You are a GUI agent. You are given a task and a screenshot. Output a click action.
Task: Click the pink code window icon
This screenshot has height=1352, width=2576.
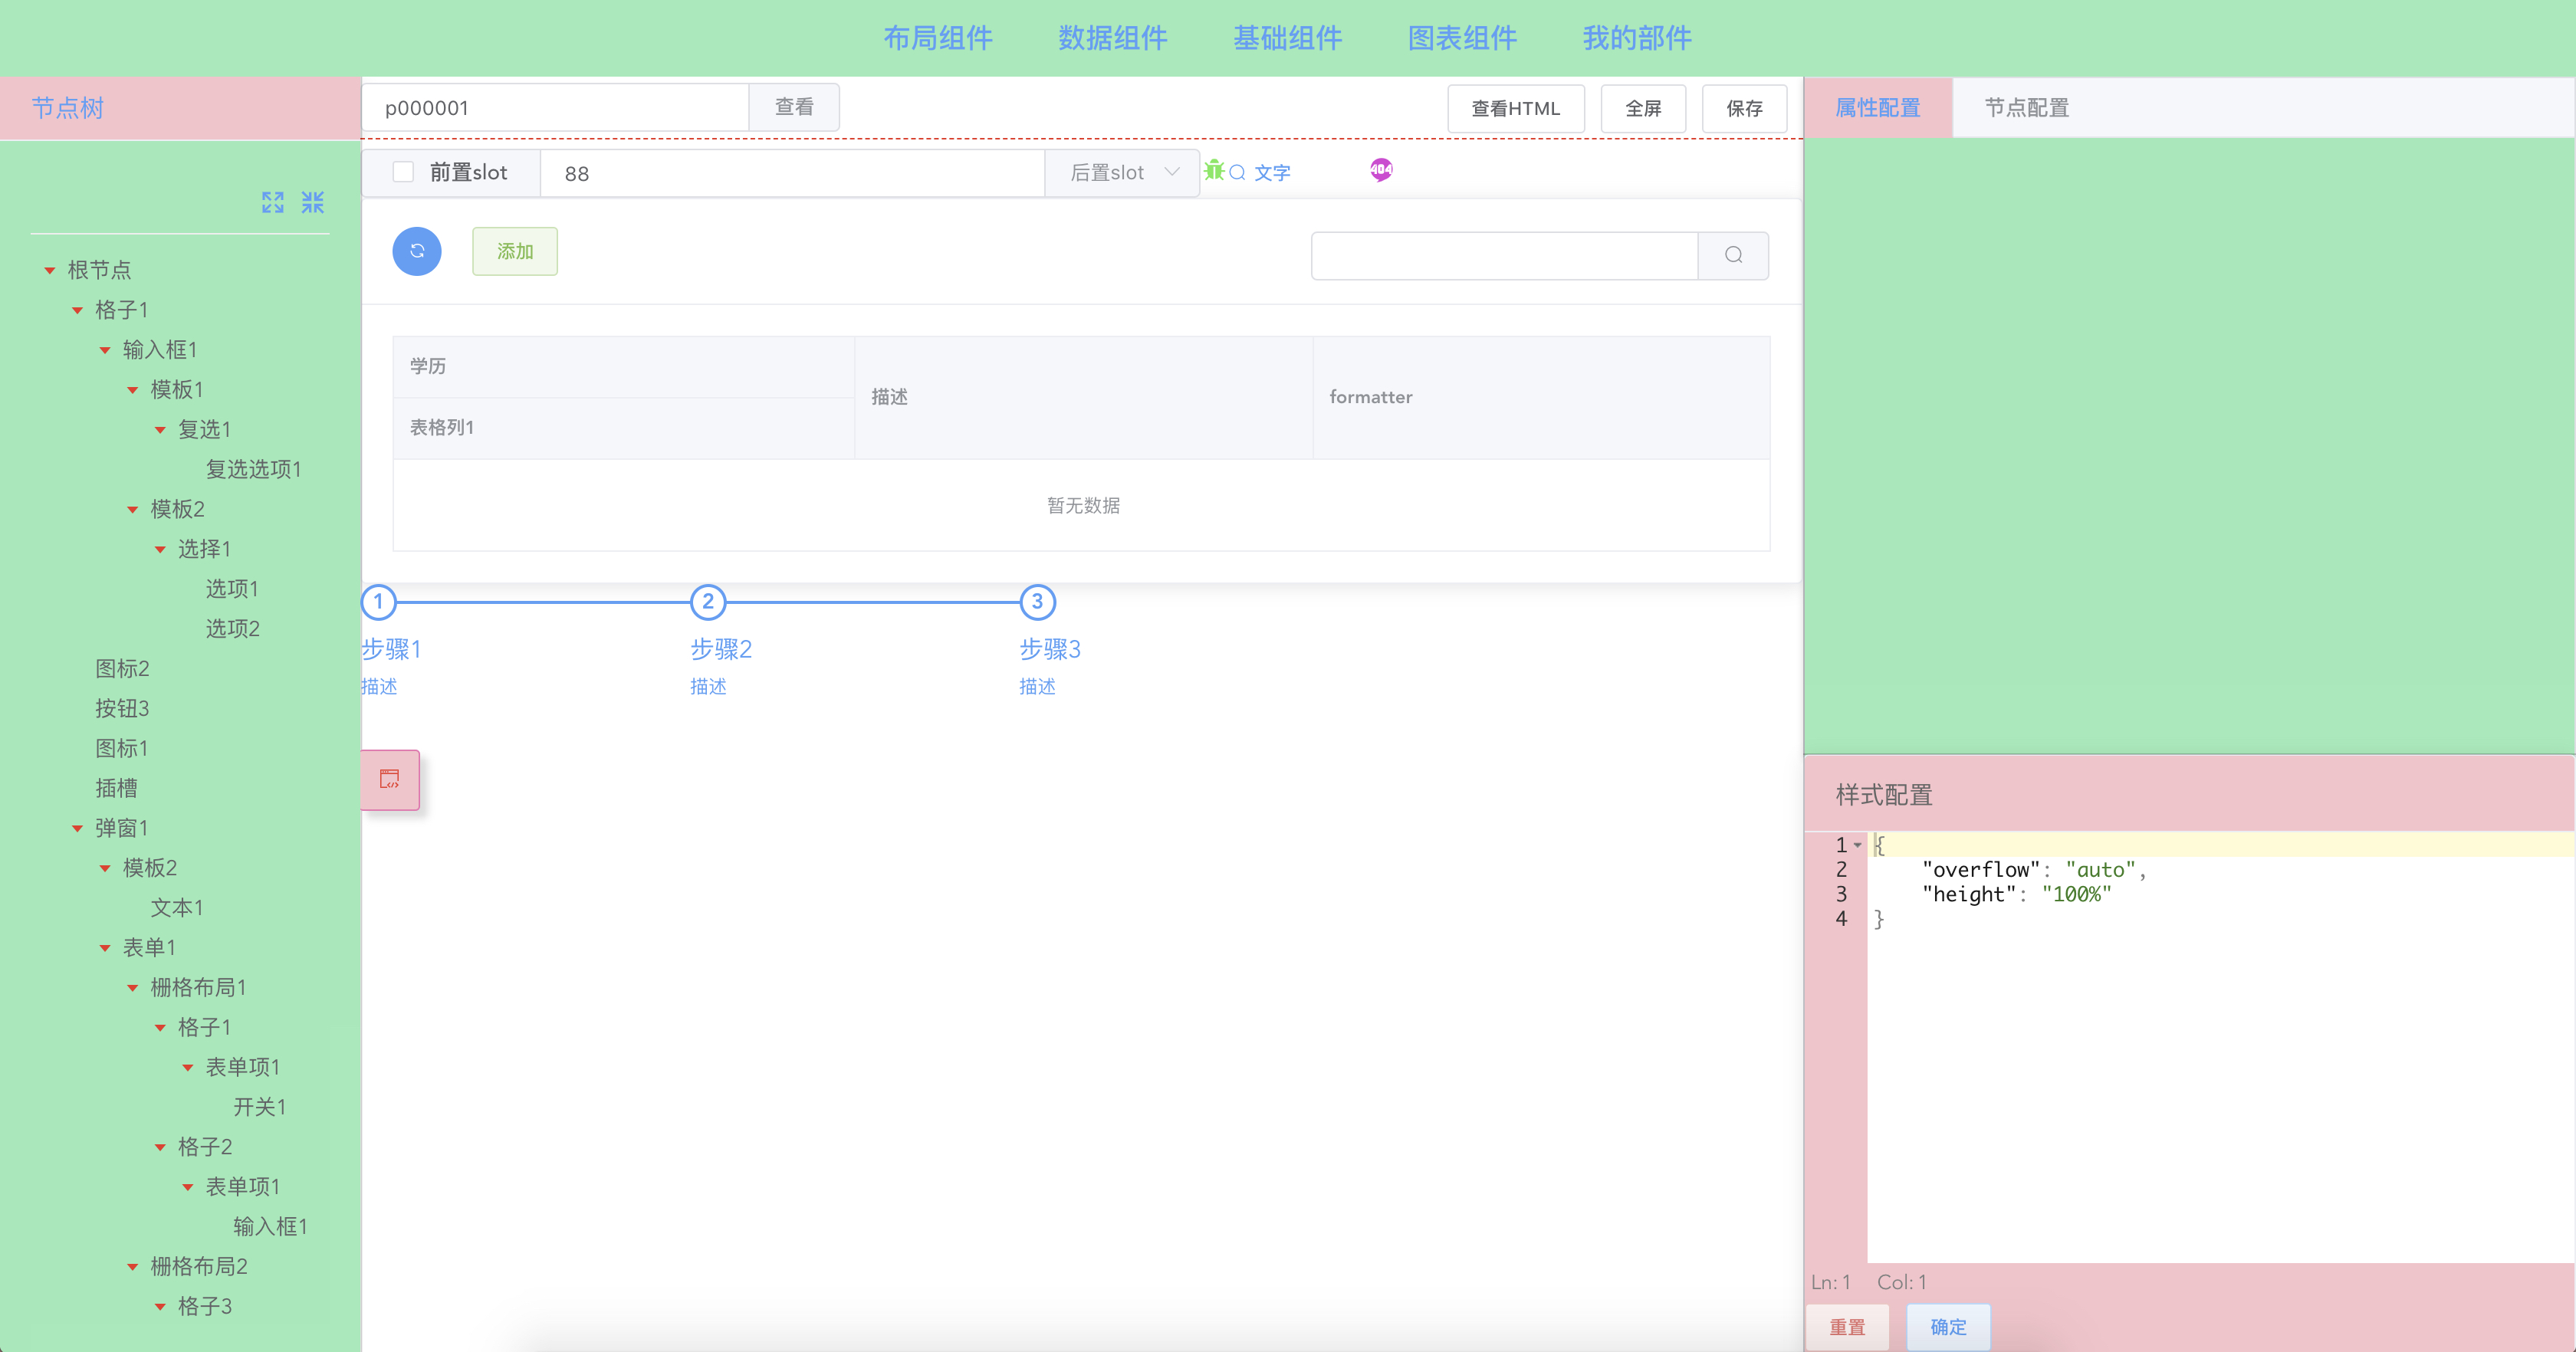(390, 779)
